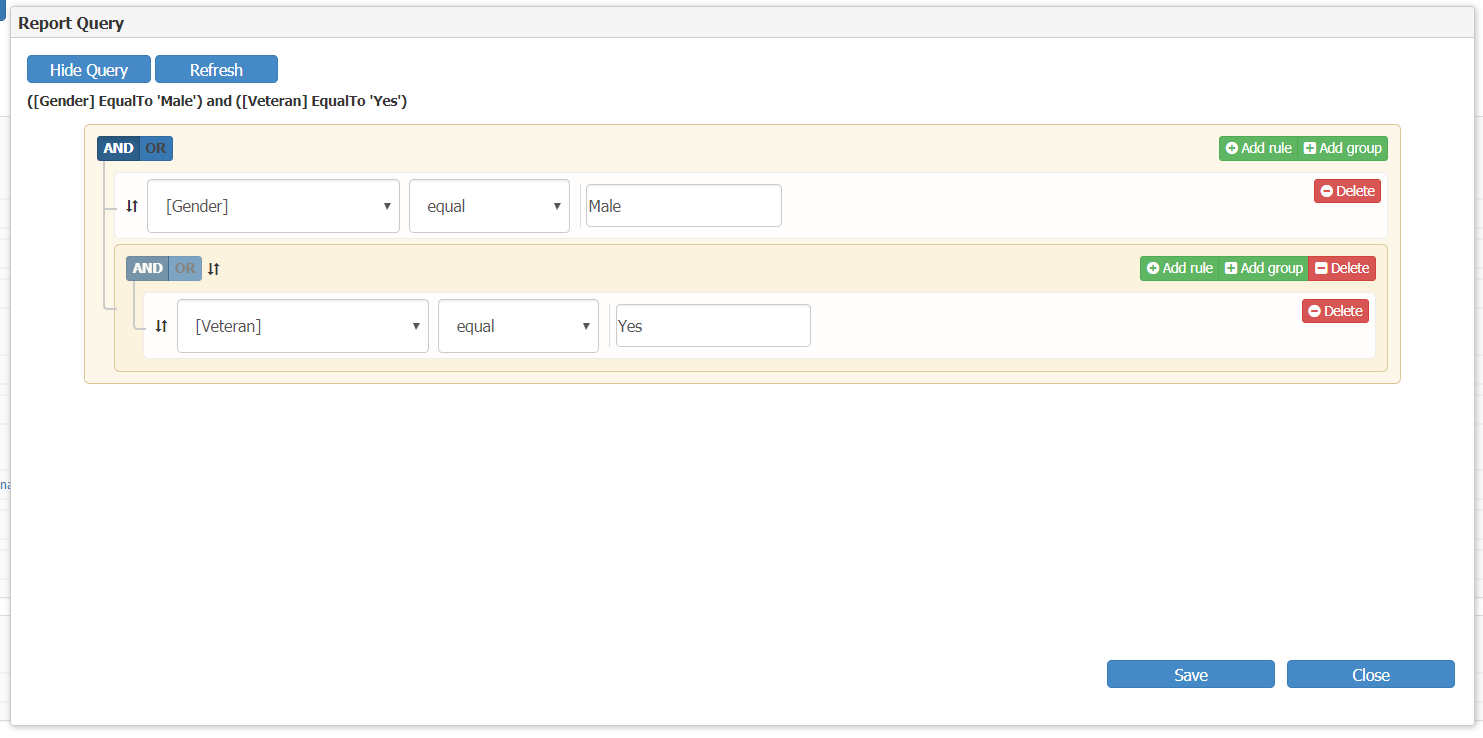Switch the outer group condition to OR
Screen dimensions: 1483x738
pos(156,148)
